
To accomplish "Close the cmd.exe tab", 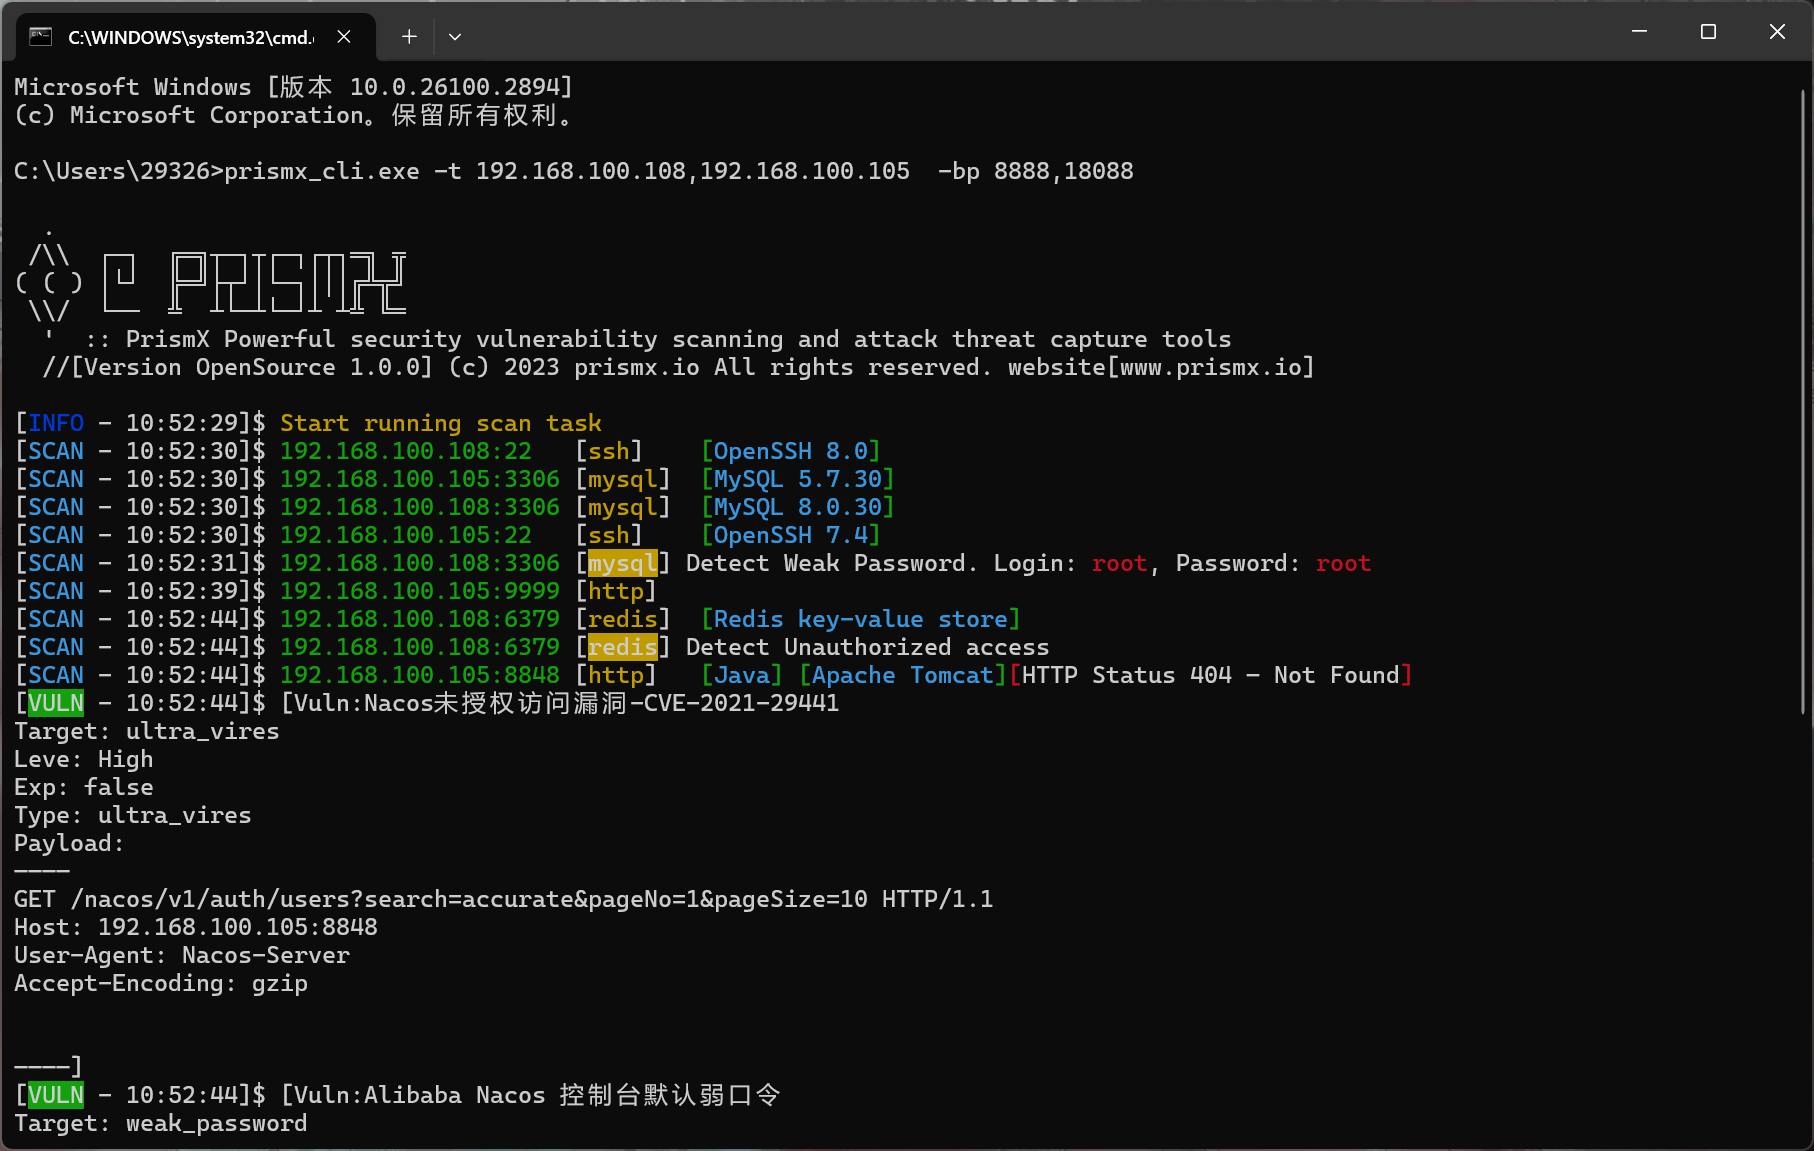I will pyautogui.click(x=344, y=37).
